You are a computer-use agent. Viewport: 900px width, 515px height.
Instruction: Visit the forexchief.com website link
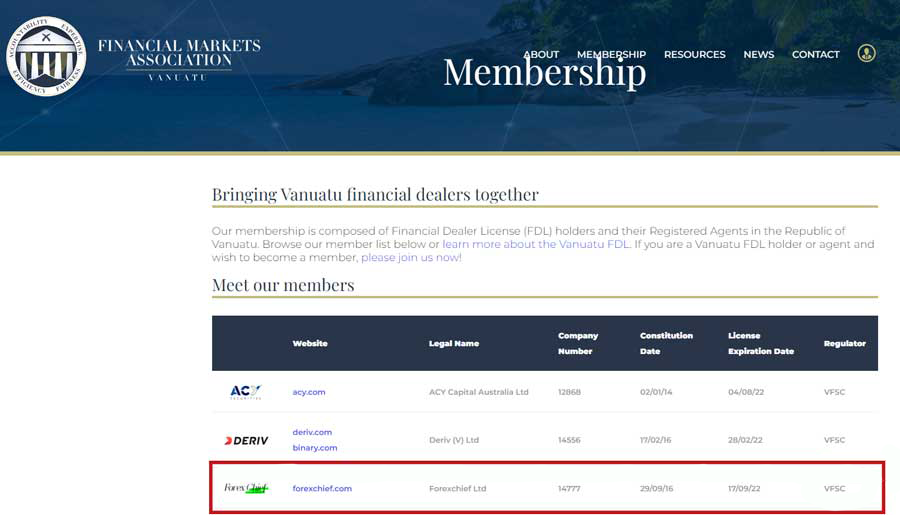[322, 488]
